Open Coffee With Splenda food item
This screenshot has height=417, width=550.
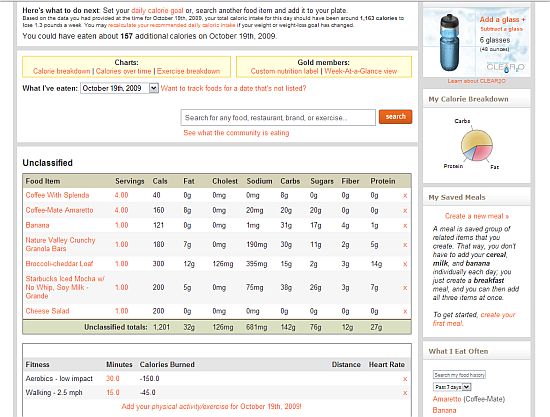click(x=57, y=195)
